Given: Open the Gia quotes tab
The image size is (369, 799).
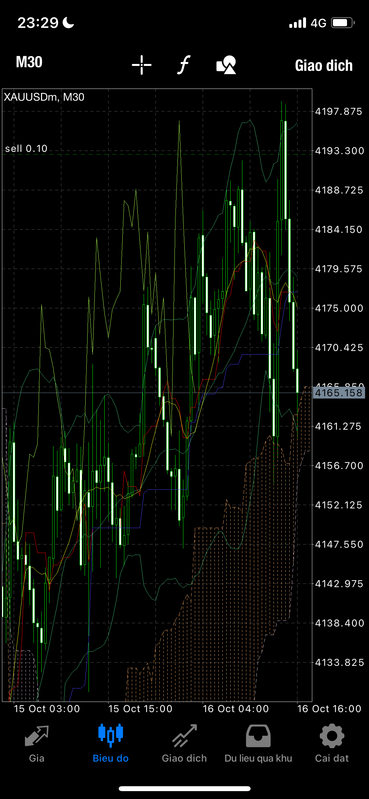Looking at the screenshot, I should 37,744.
